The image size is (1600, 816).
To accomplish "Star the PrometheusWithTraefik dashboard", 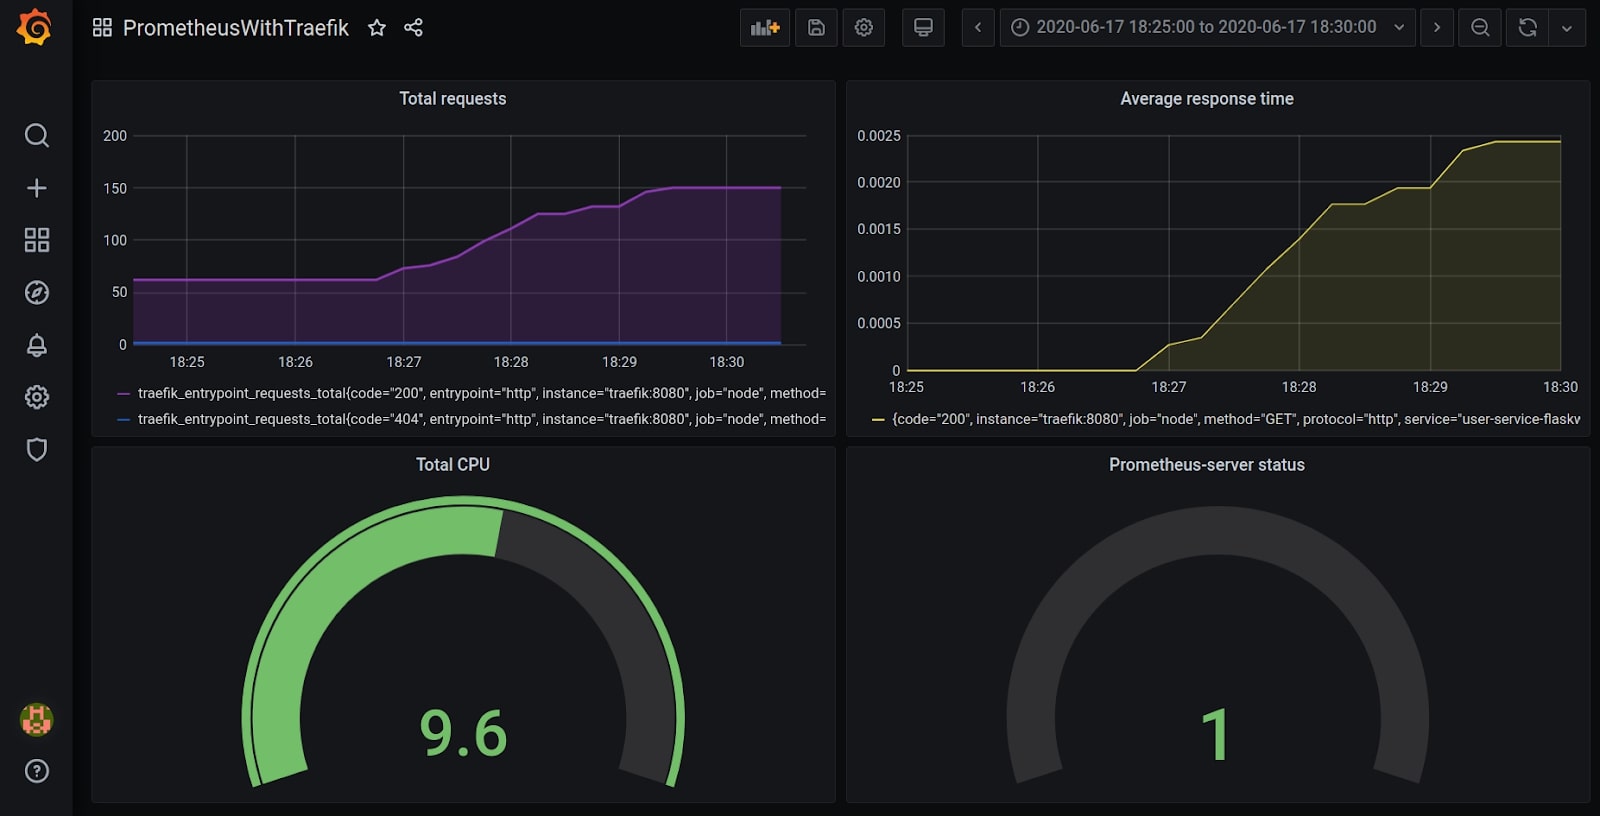I will pyautogui.click(x=376, y=27).
